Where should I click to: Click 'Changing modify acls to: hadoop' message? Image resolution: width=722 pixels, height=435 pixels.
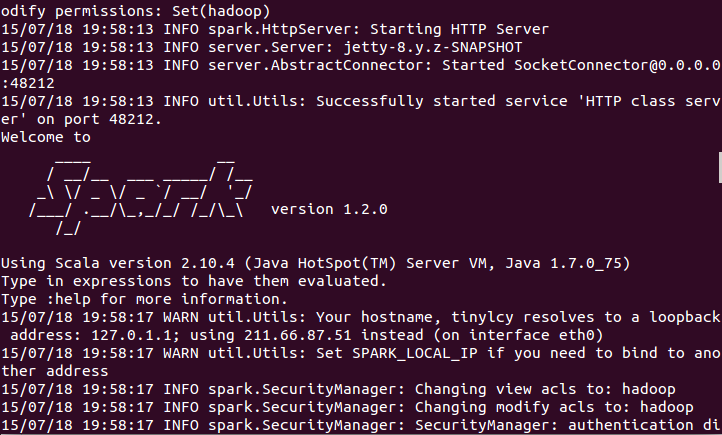click(x=554, y=407)
